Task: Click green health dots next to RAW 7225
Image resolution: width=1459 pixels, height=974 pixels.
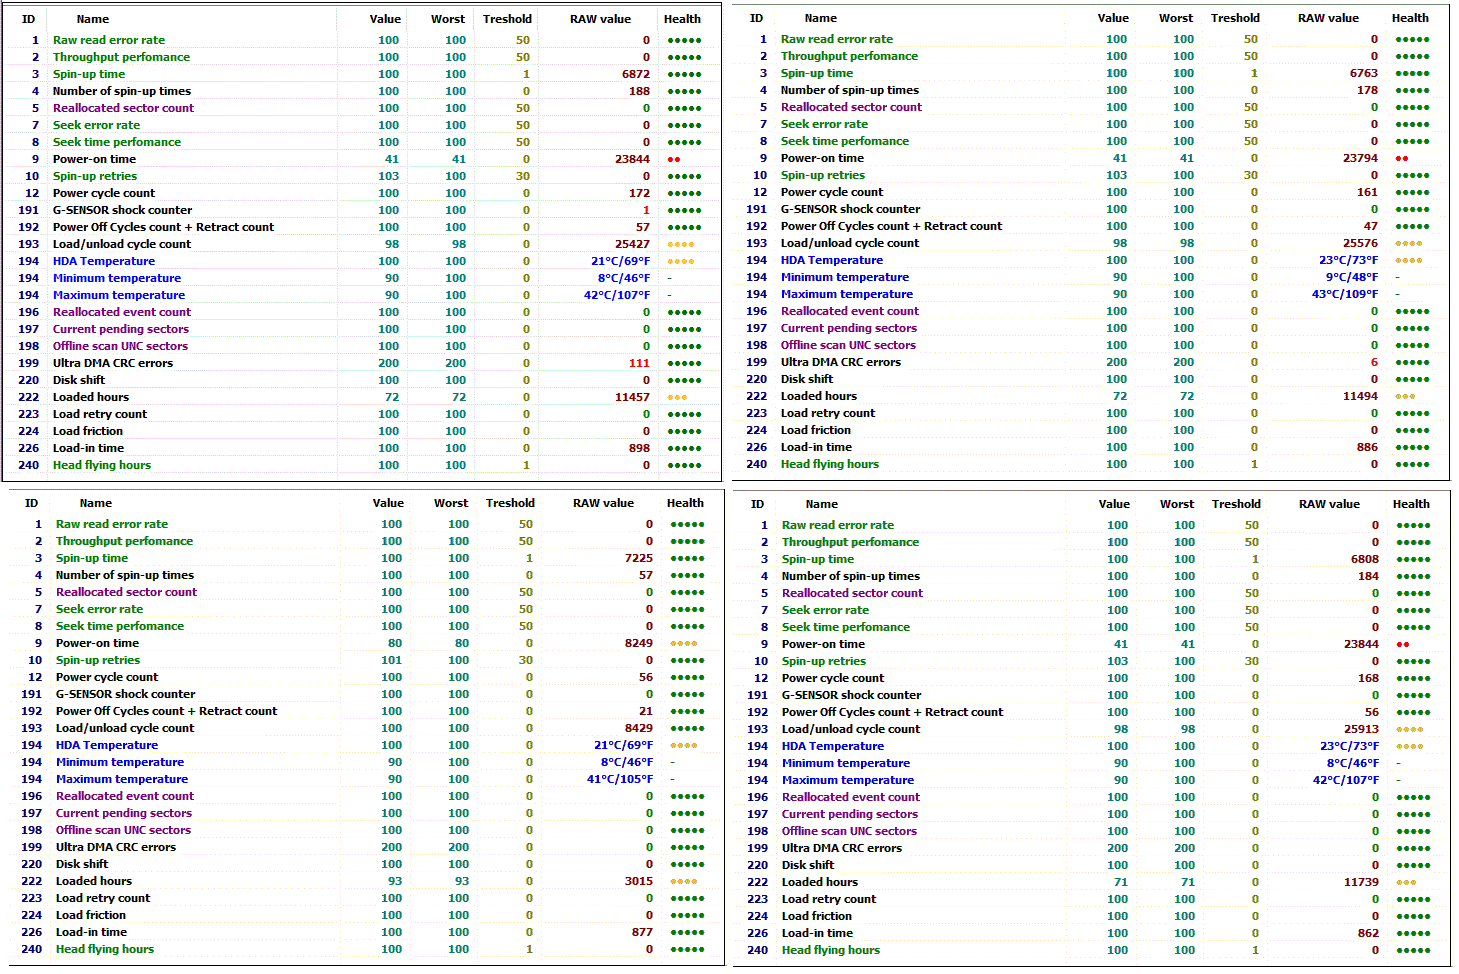Action: [x=687, y=558]
